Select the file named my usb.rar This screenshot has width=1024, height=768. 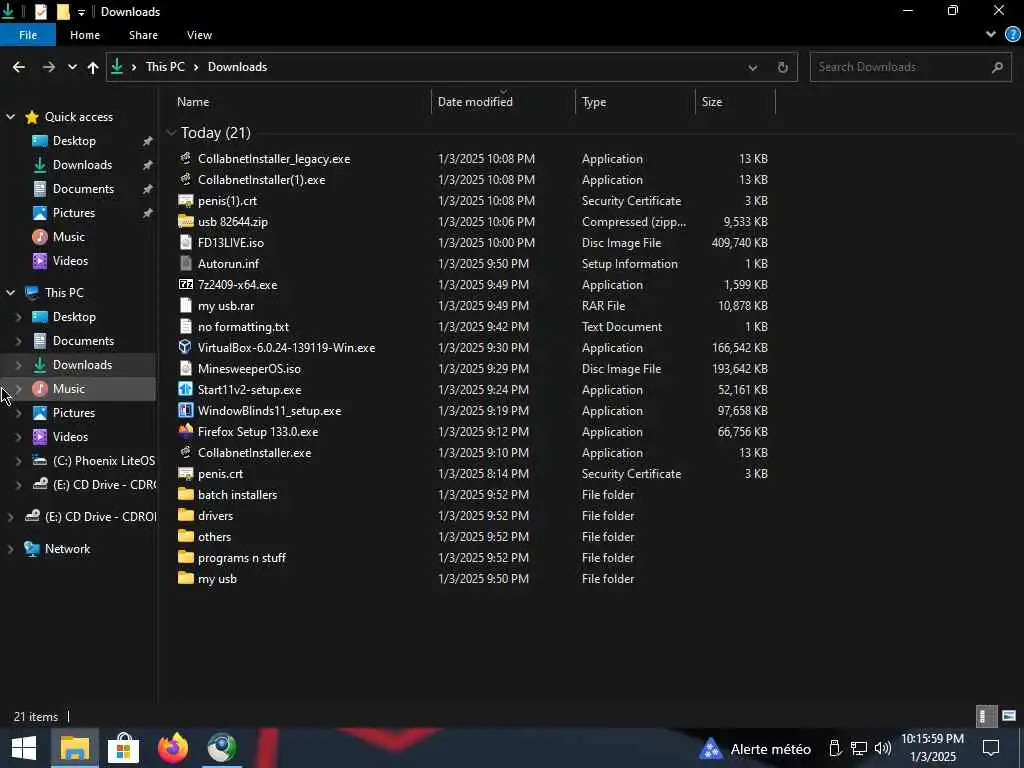[x=226, y=306]
